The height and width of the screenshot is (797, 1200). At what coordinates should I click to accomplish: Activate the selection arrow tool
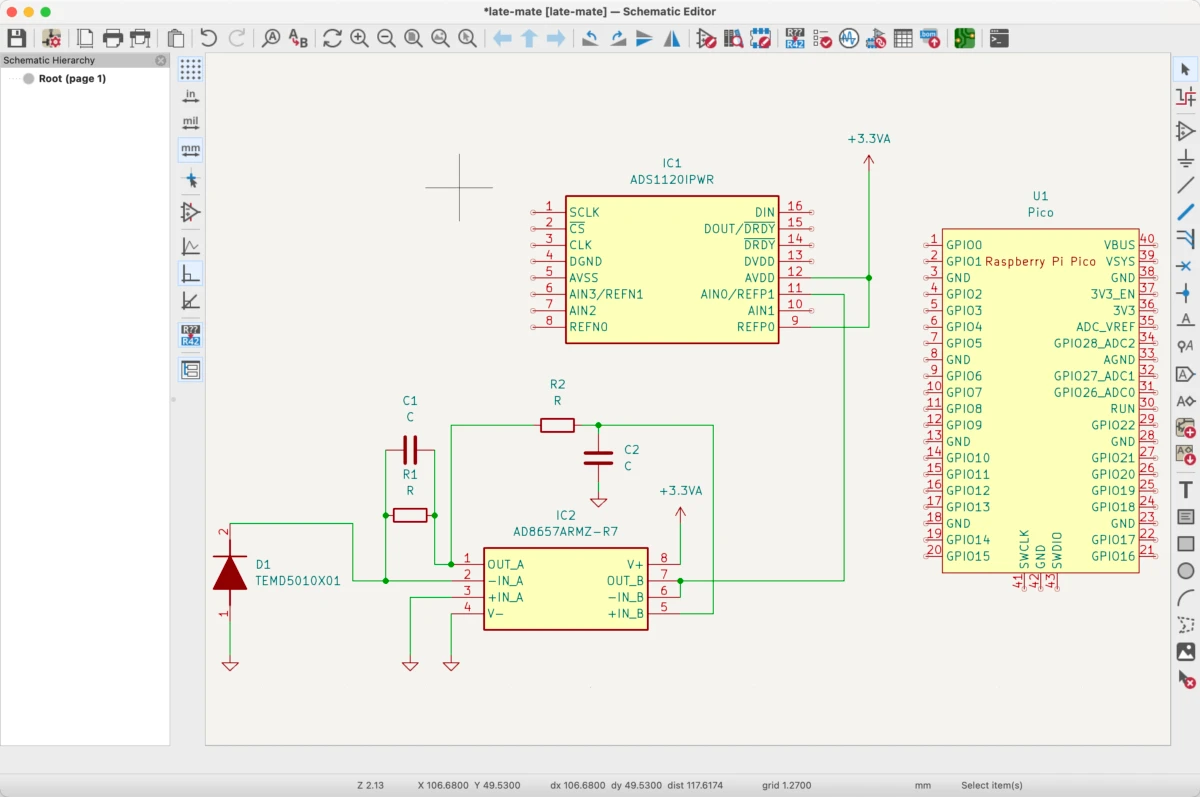pyautogui.click(x=1186, y=69)
